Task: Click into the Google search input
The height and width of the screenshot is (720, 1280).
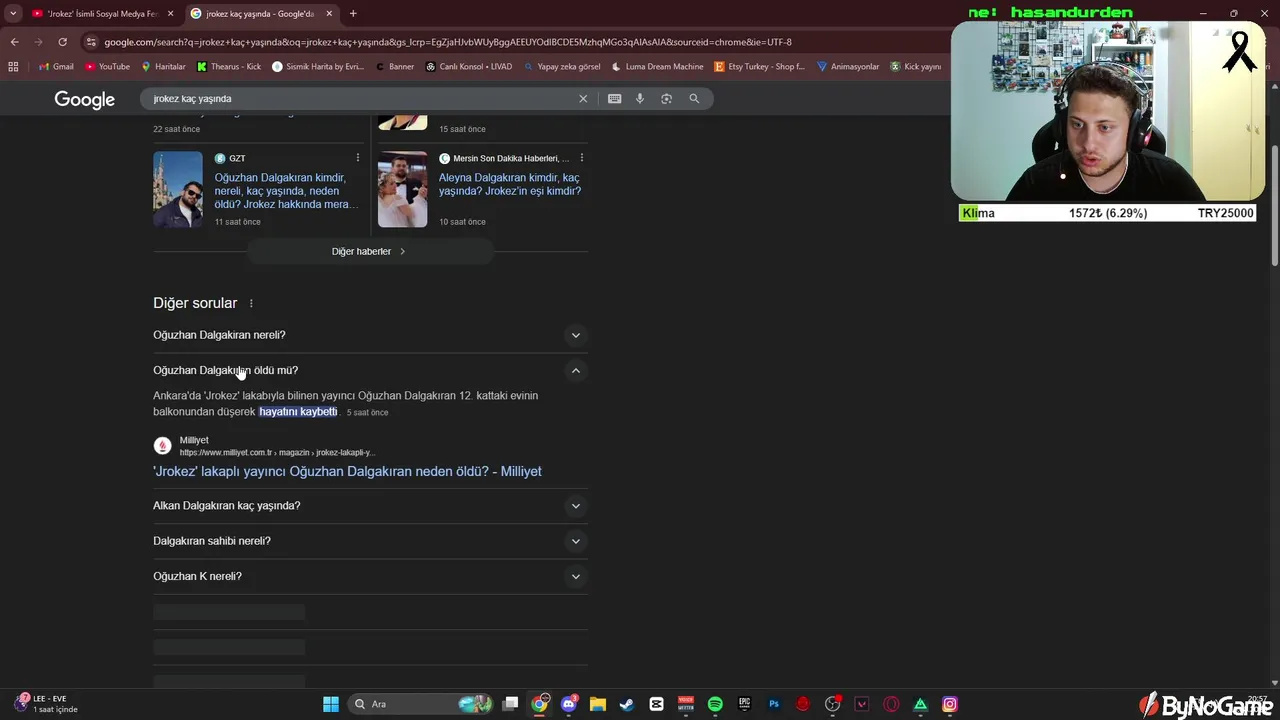Action: click(360, 99)
